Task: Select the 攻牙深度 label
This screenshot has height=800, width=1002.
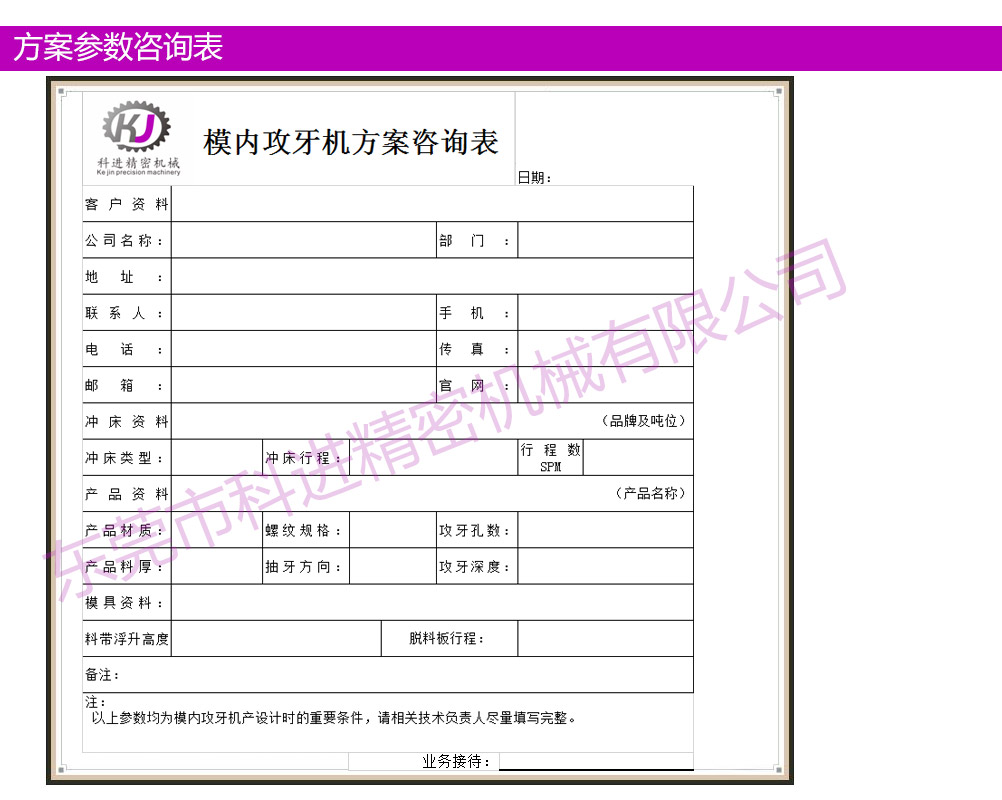Action: coord(474,567)
